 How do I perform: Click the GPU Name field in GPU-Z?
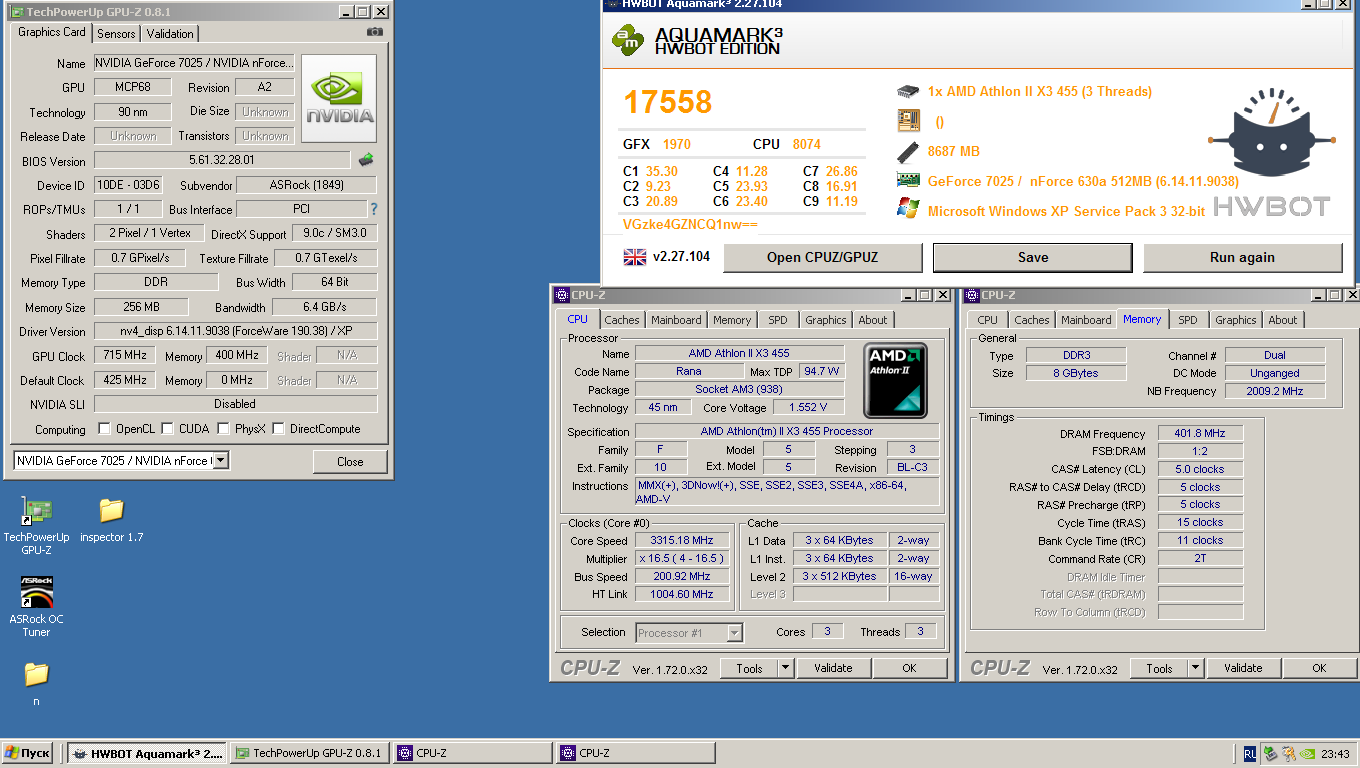tap(195, 63)
